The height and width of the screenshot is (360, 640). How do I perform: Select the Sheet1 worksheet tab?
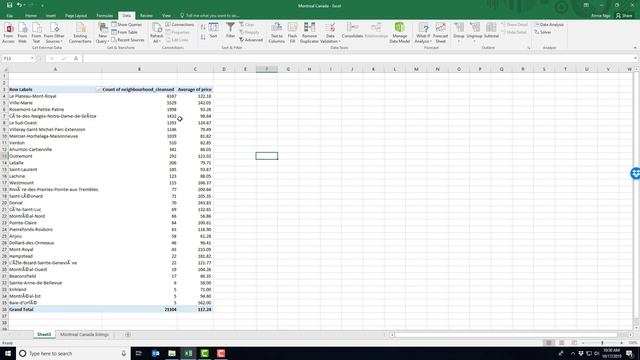[44, 334]
